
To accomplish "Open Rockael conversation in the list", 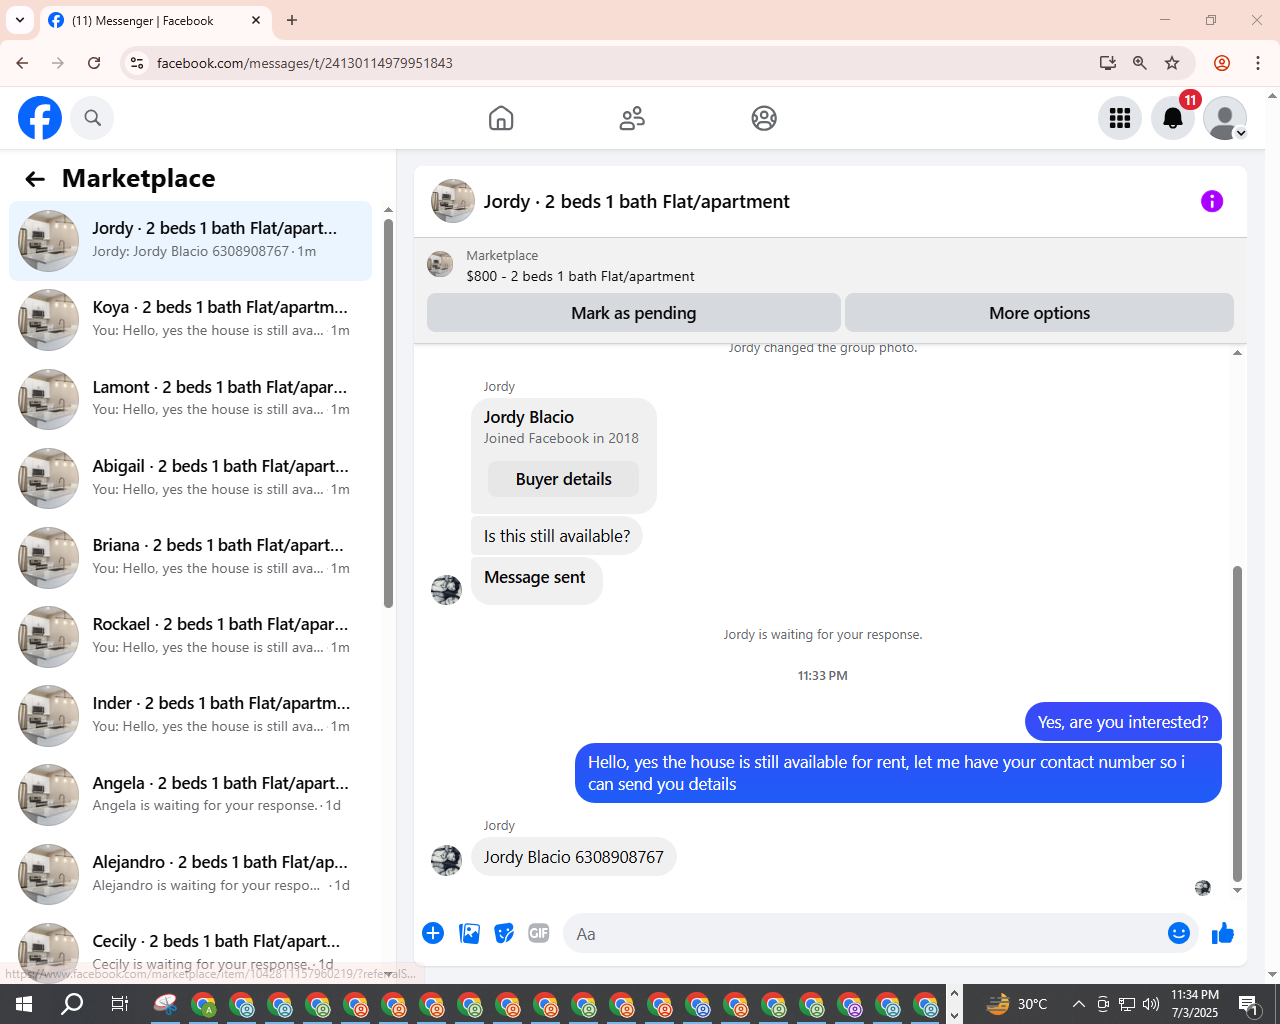I will pyautogui.click(x=190, y=636).
